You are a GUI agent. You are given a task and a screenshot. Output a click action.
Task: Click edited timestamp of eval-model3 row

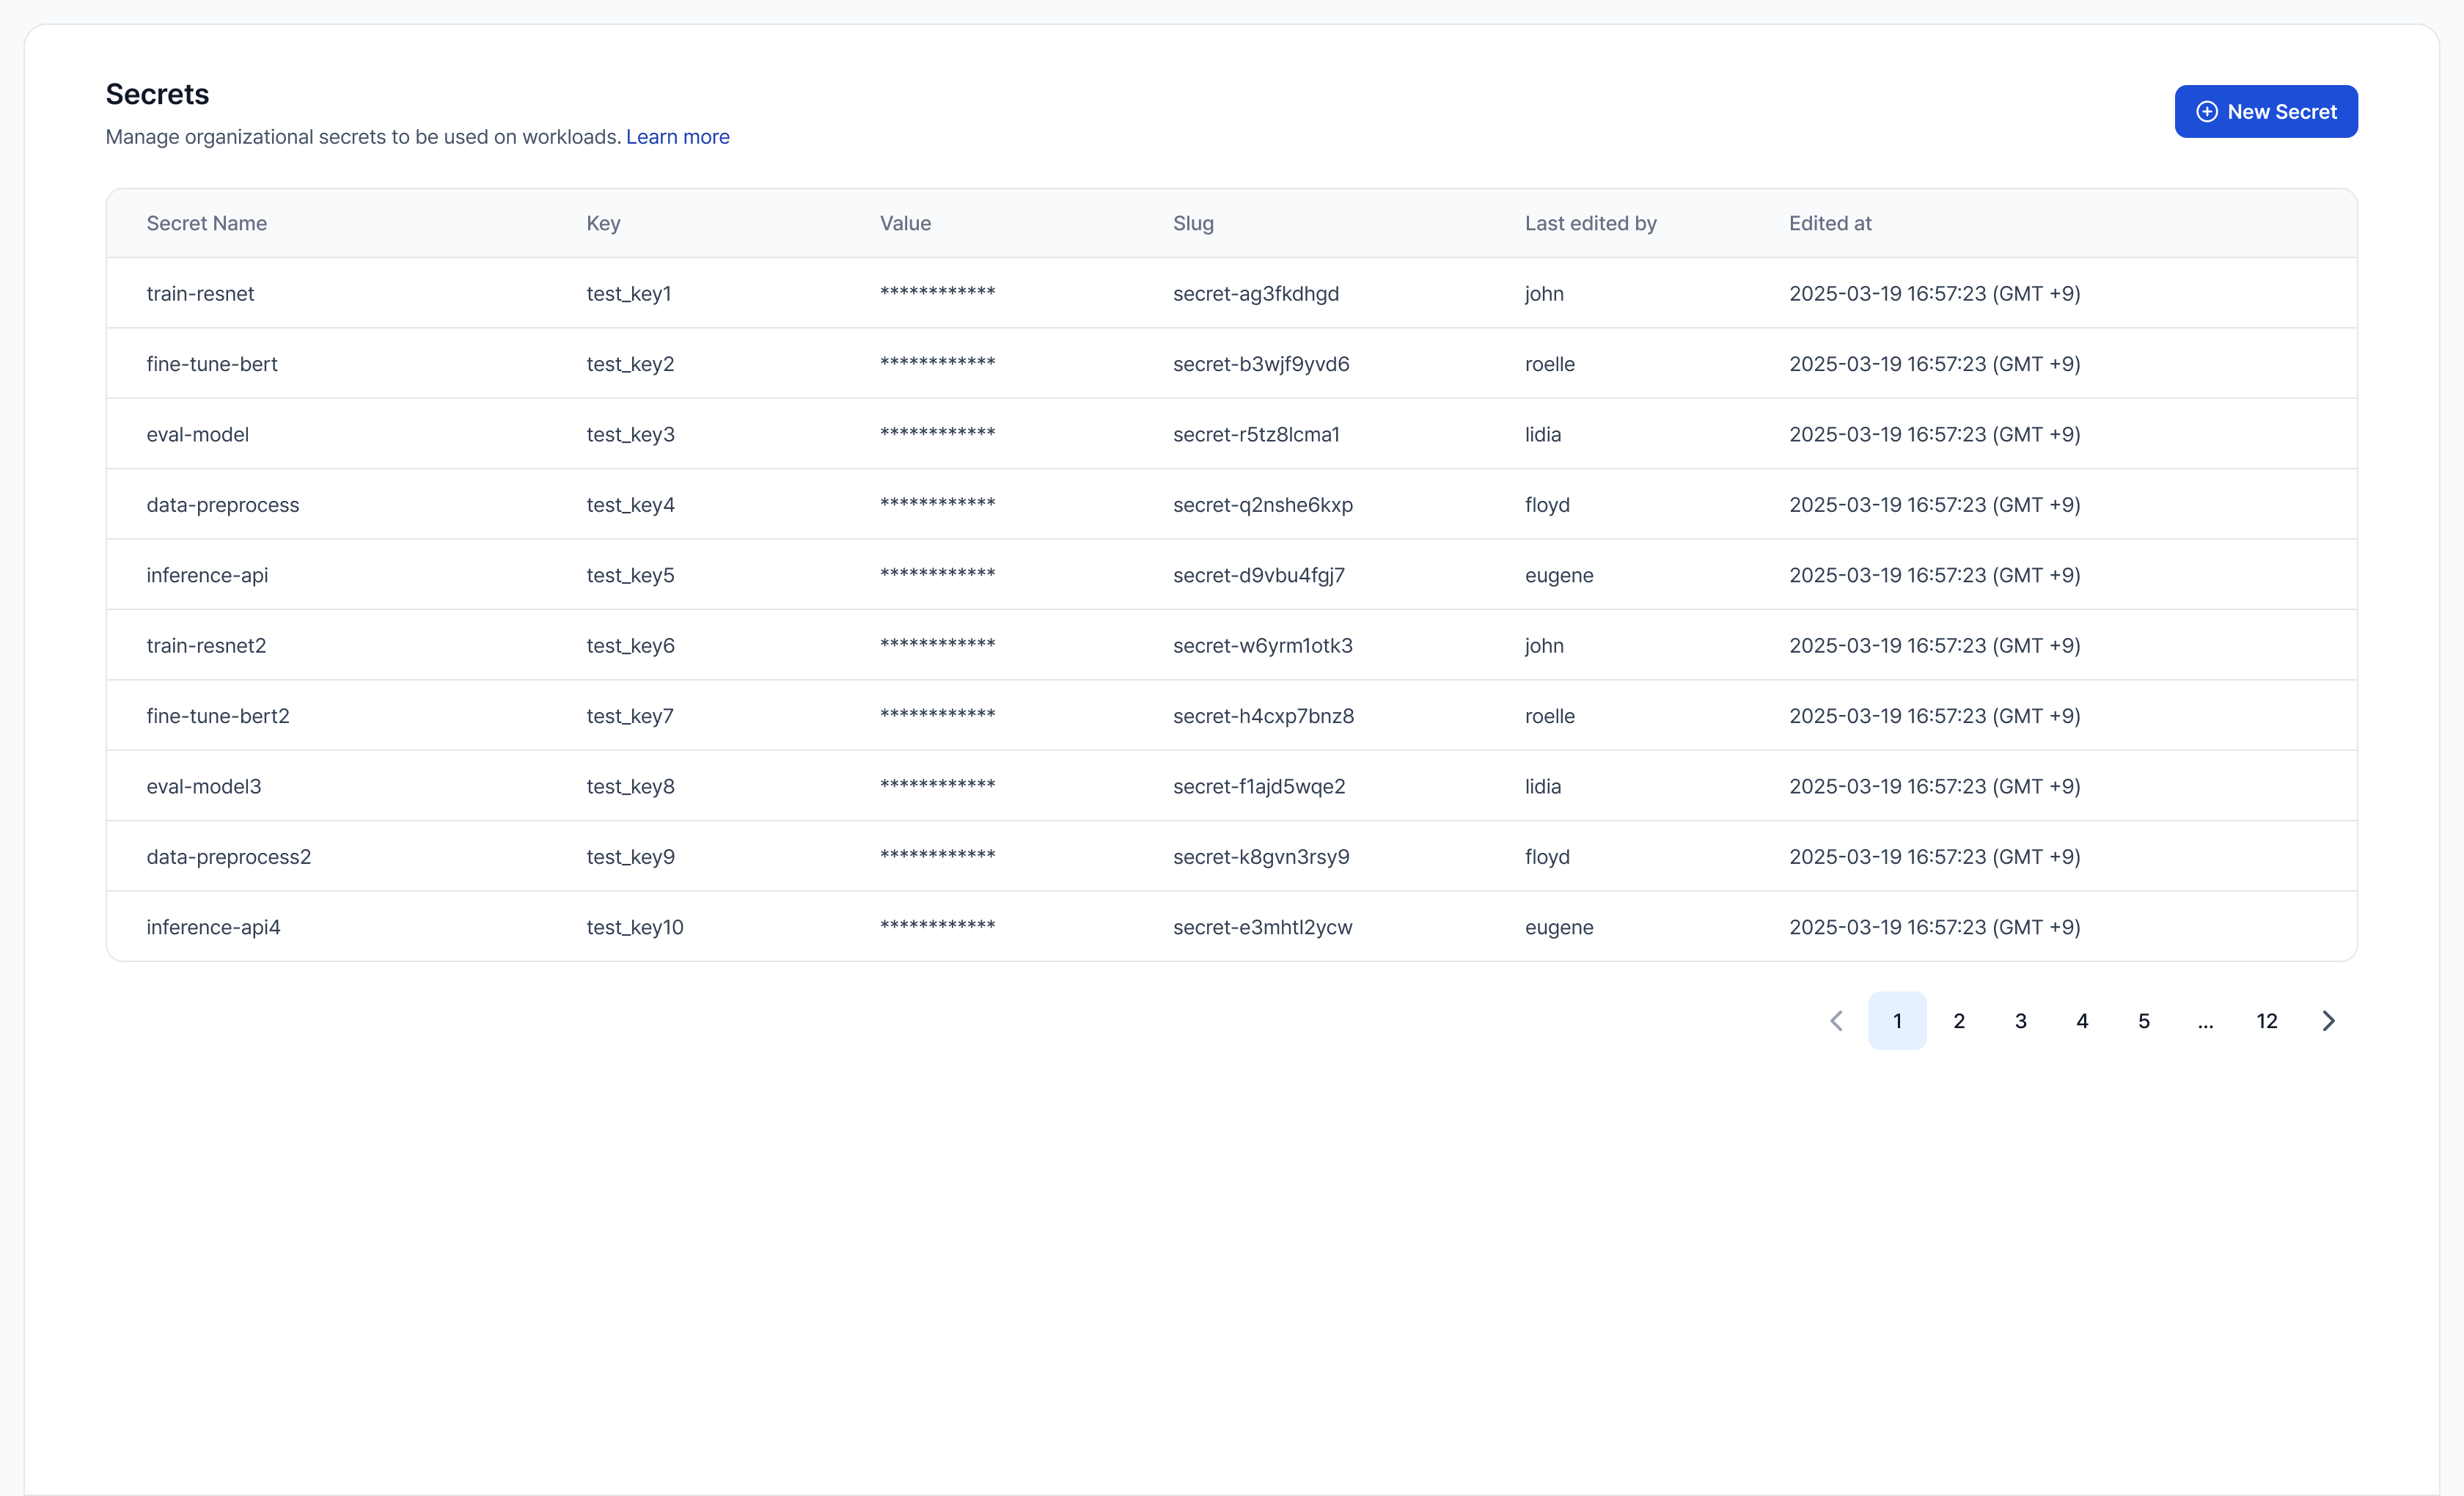[1934, 786]
